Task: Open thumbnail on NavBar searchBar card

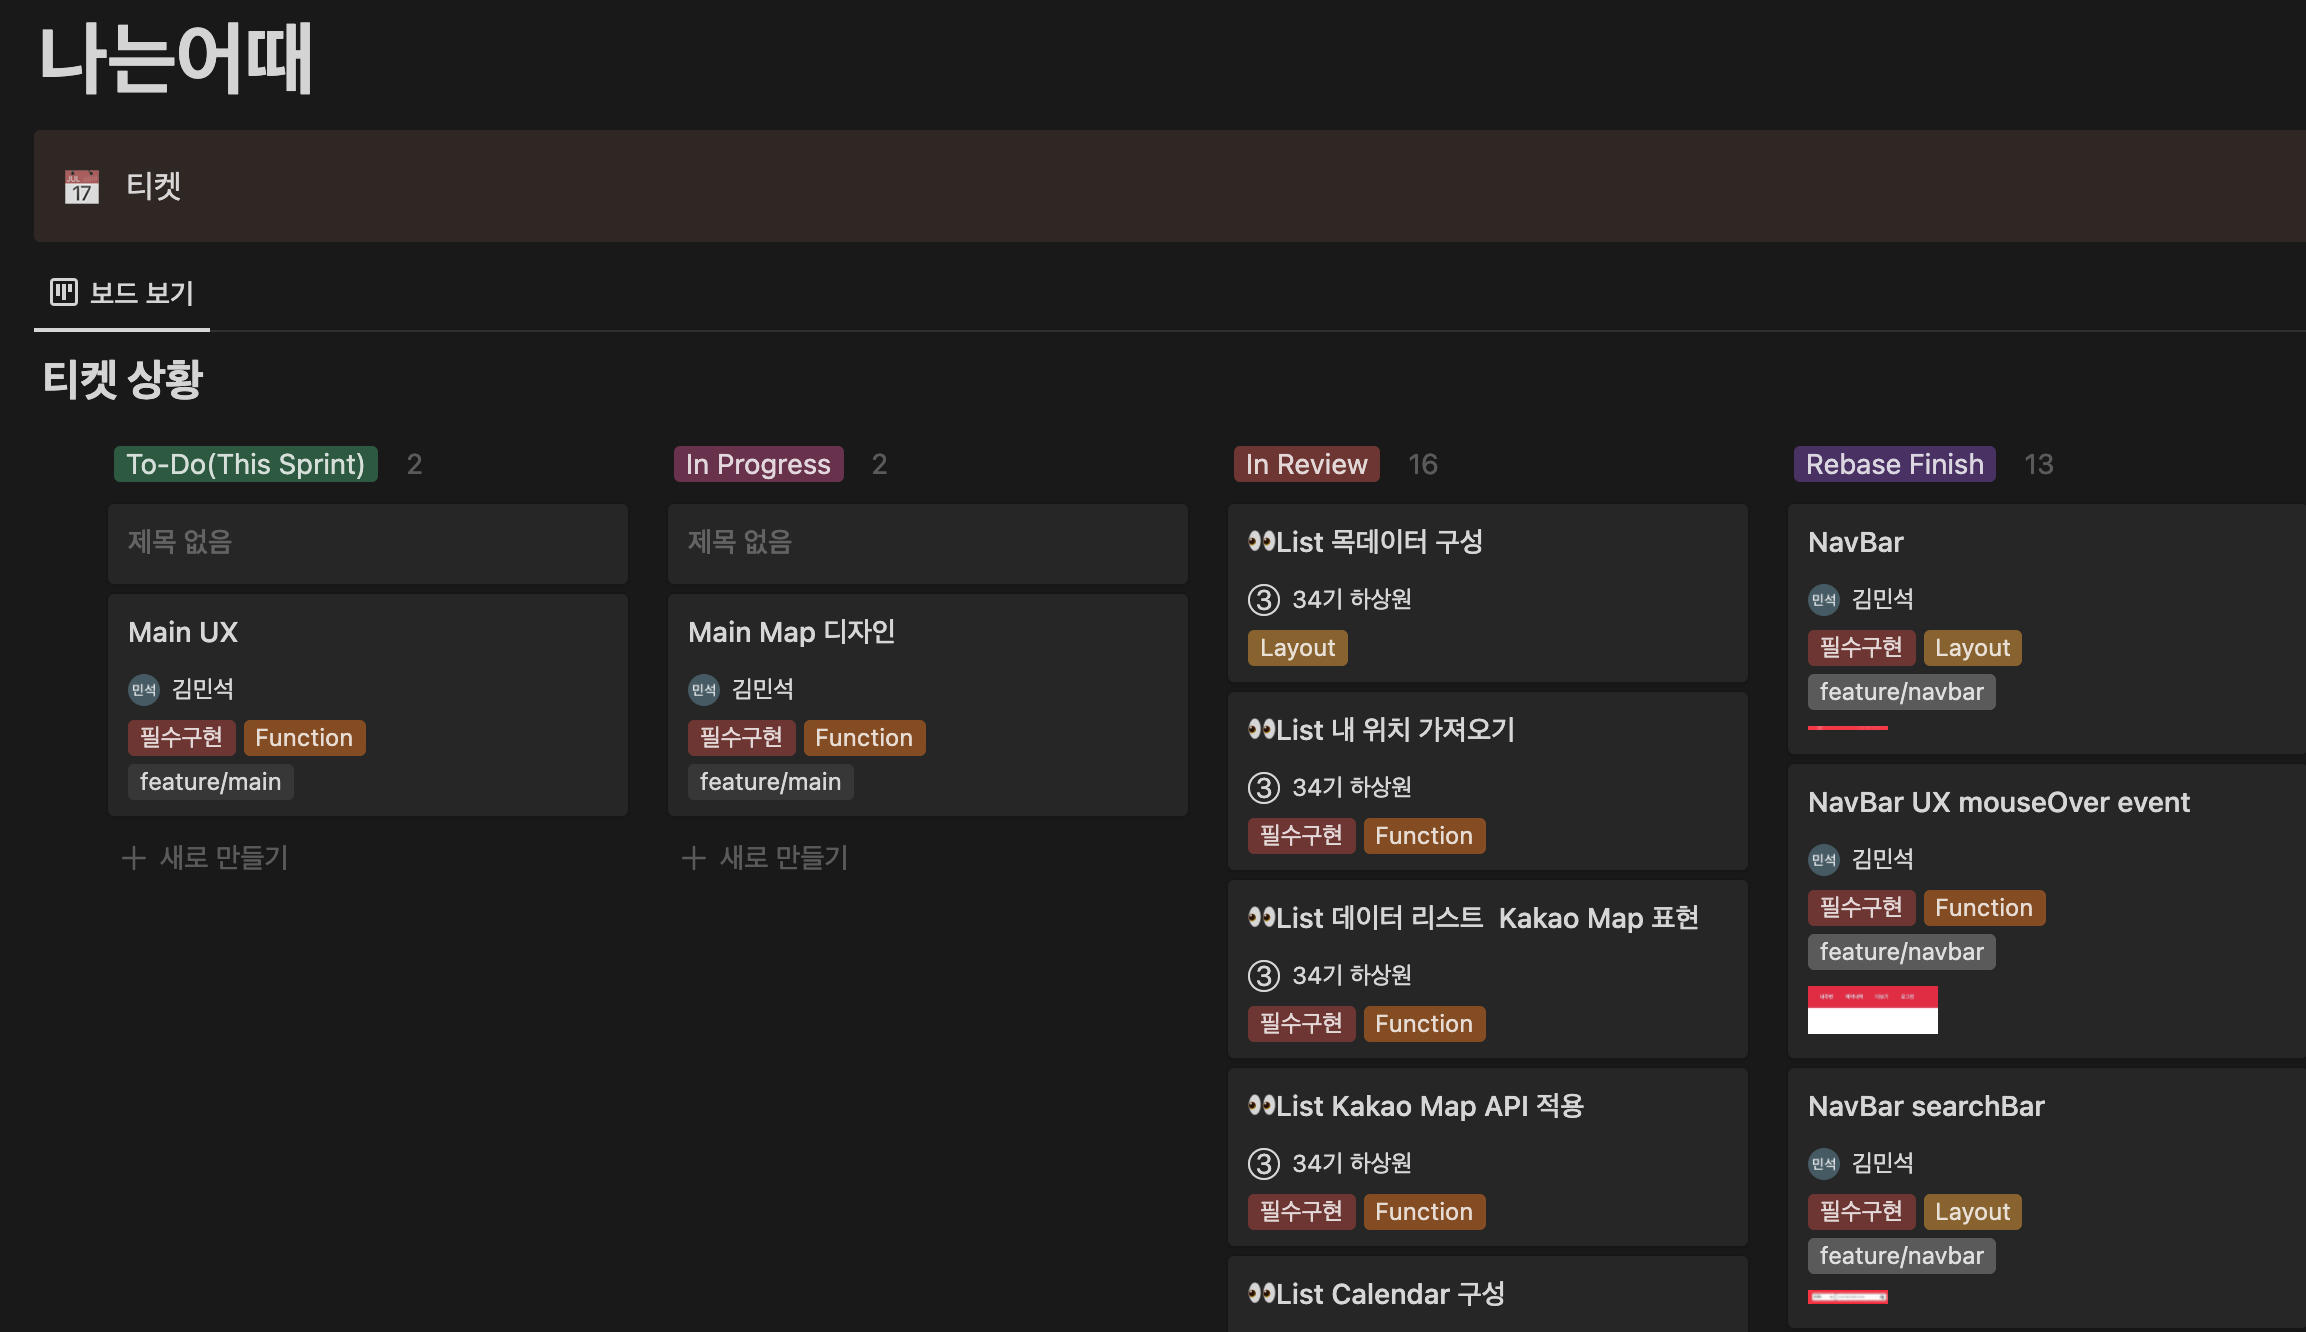Action: coord(1848,1297)
